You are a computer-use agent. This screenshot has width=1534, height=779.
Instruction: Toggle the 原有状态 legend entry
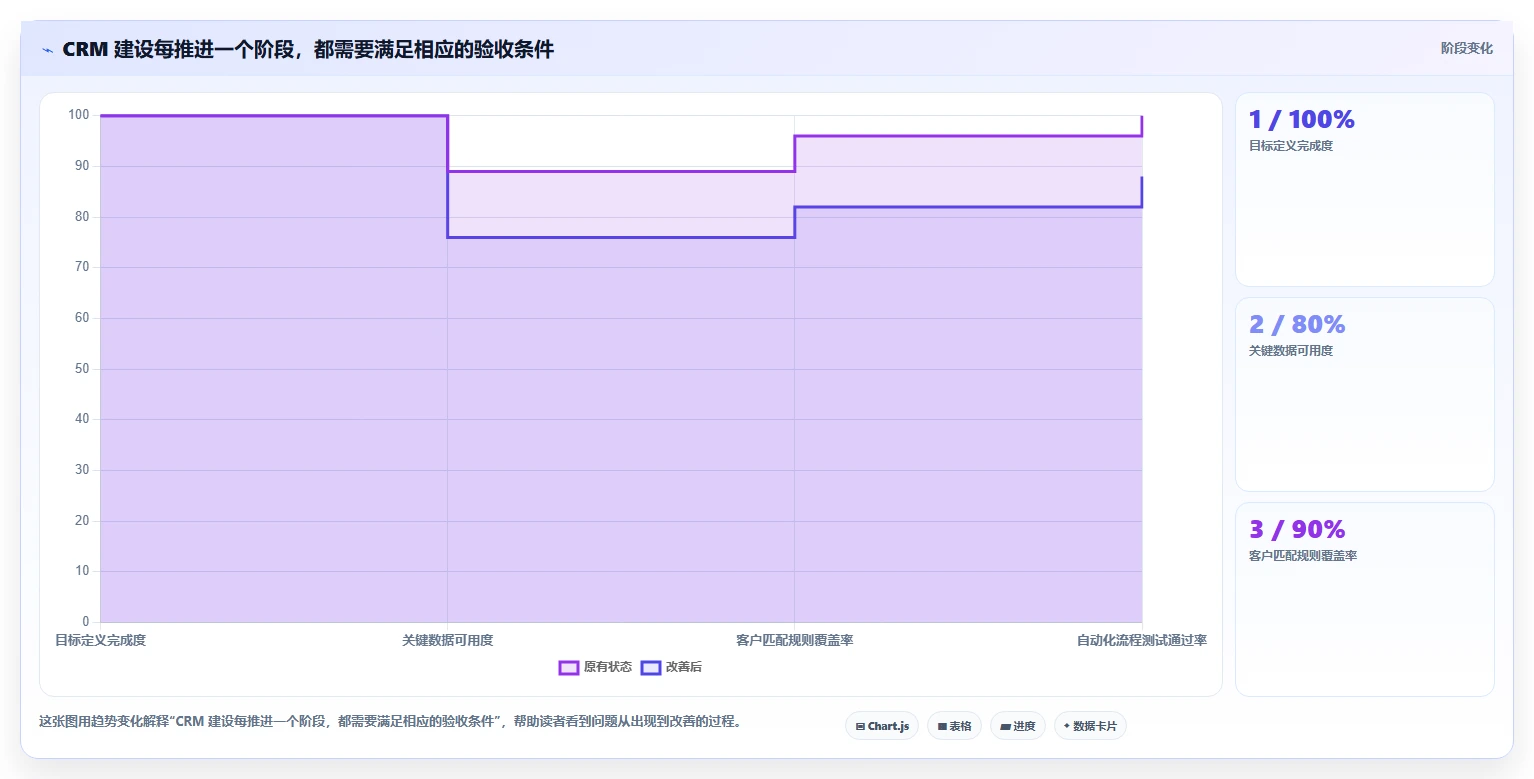(x=595, y=667)
